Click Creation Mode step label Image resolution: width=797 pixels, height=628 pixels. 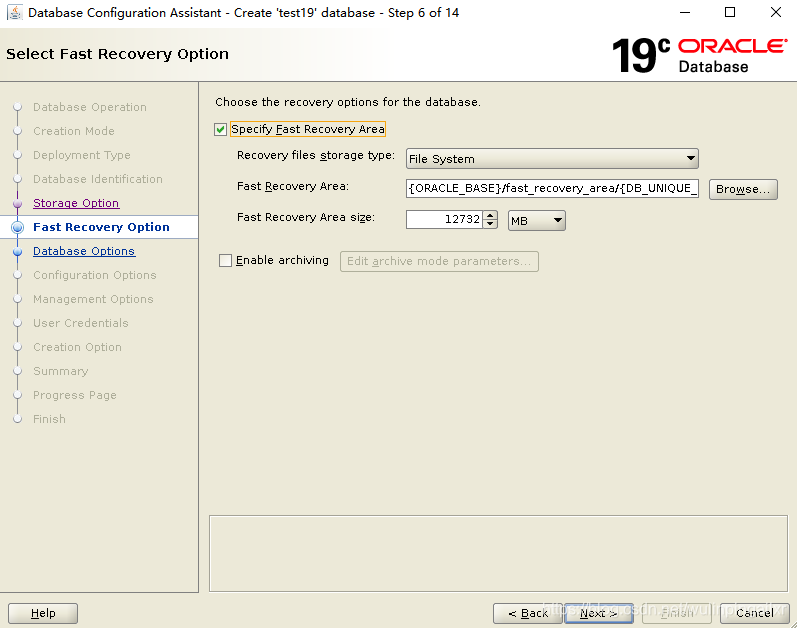coord(74,131)
